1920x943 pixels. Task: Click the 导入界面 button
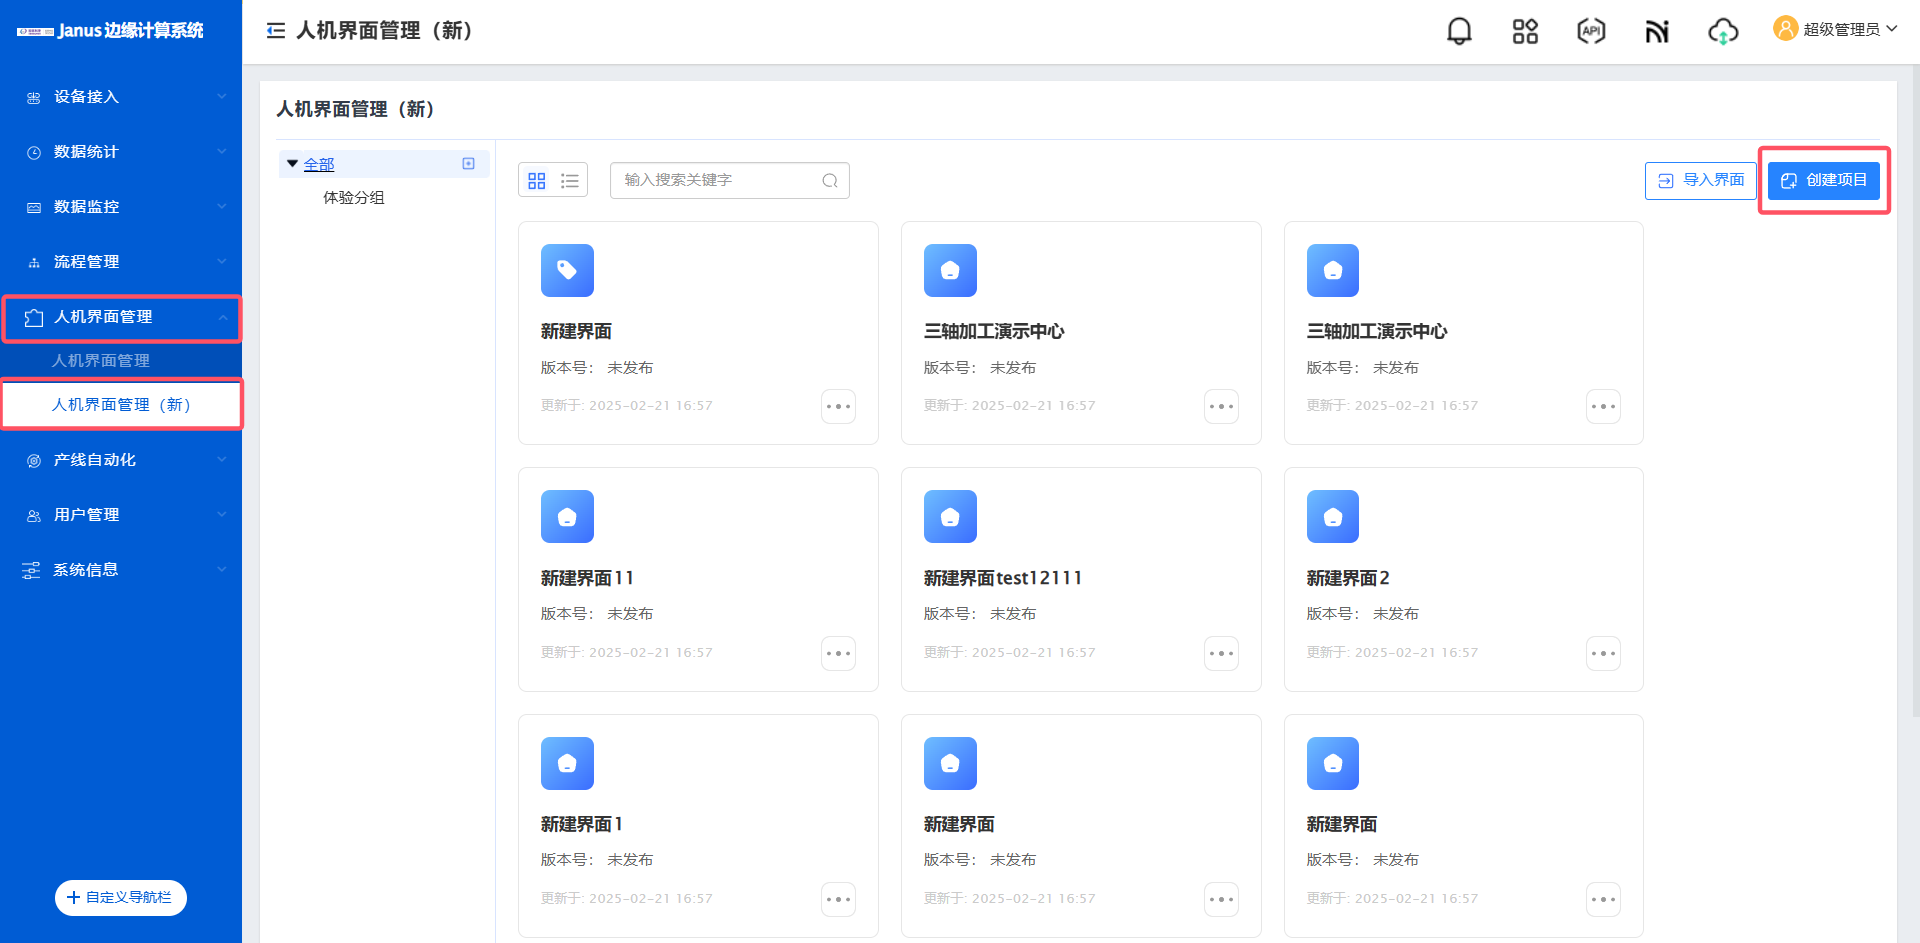1700,181
